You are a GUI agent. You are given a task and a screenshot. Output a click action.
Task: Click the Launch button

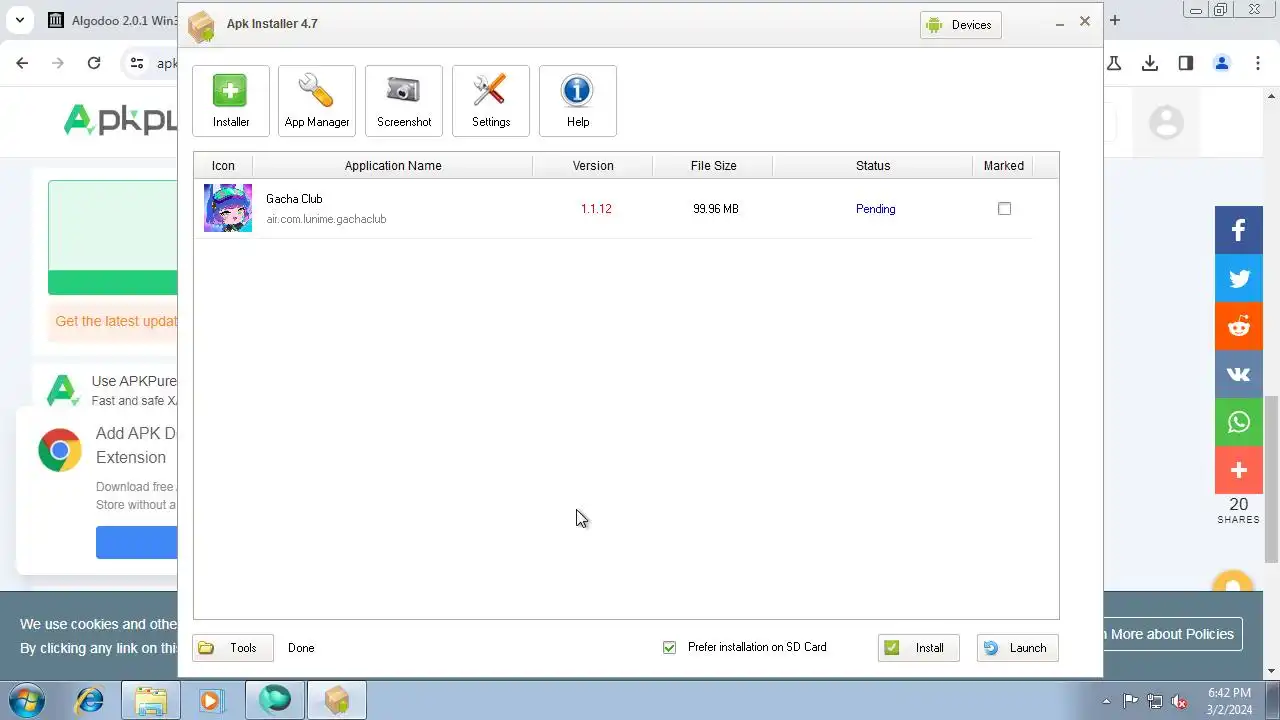pyautogui.click(x=1017, y=648)
